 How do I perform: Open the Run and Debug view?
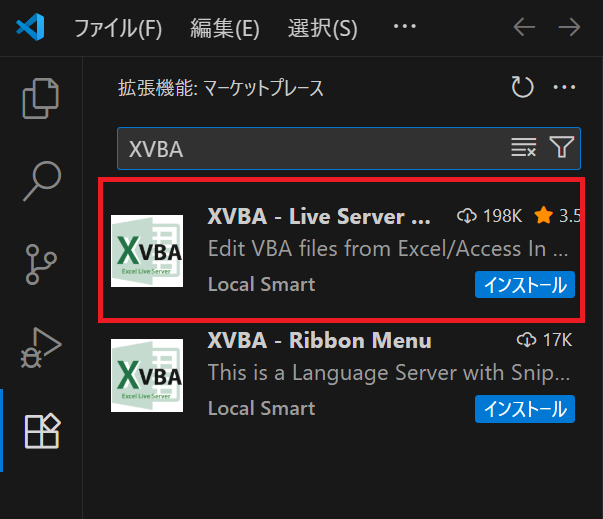coord(41,346)
